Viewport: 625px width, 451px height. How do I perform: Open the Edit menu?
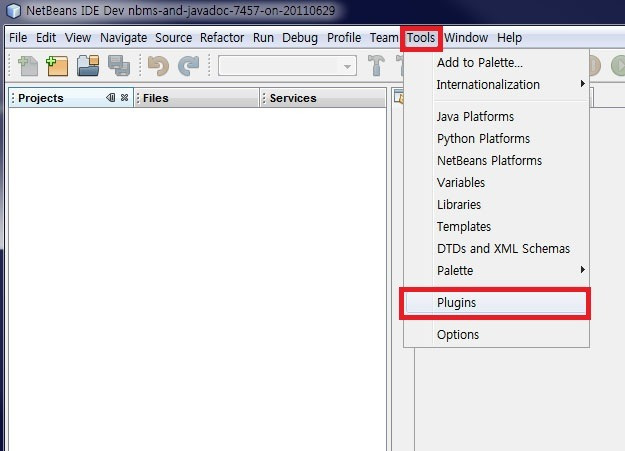[46, 38]
